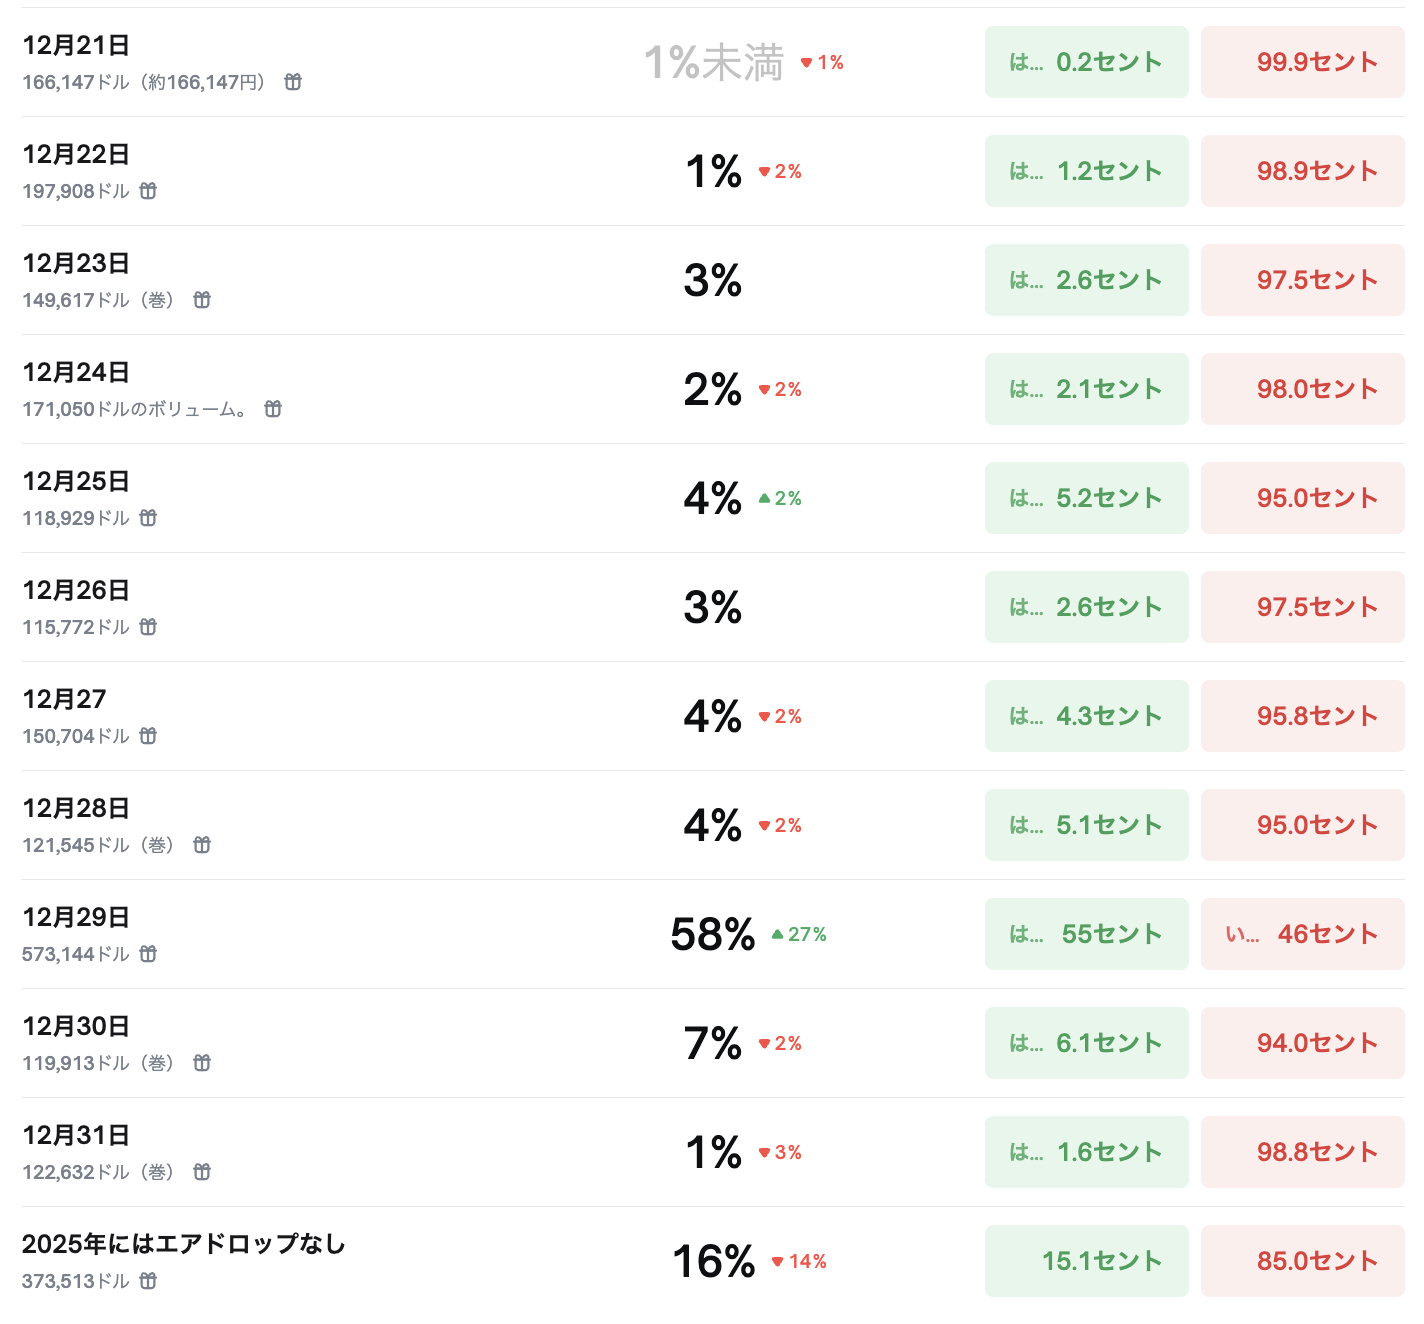
Task: Click gift icon under 12月22日 row
Action: coord(148,191)
